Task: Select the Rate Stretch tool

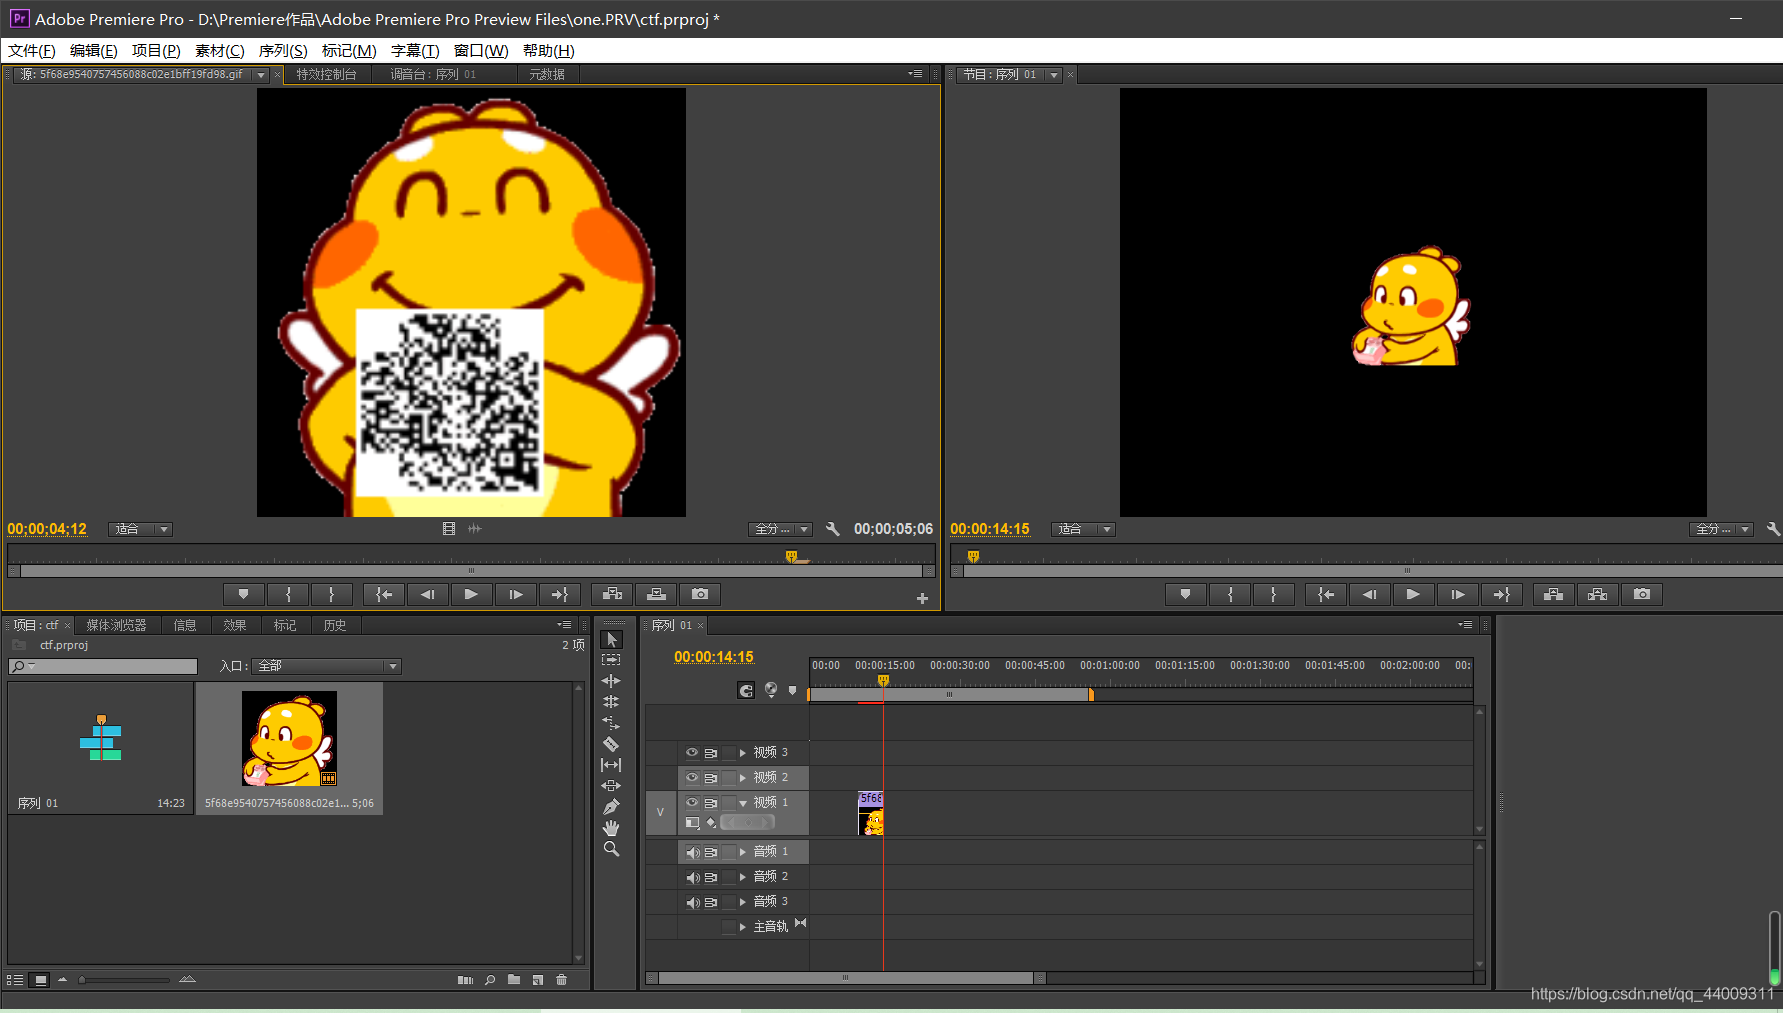Action: click(612, 723)
